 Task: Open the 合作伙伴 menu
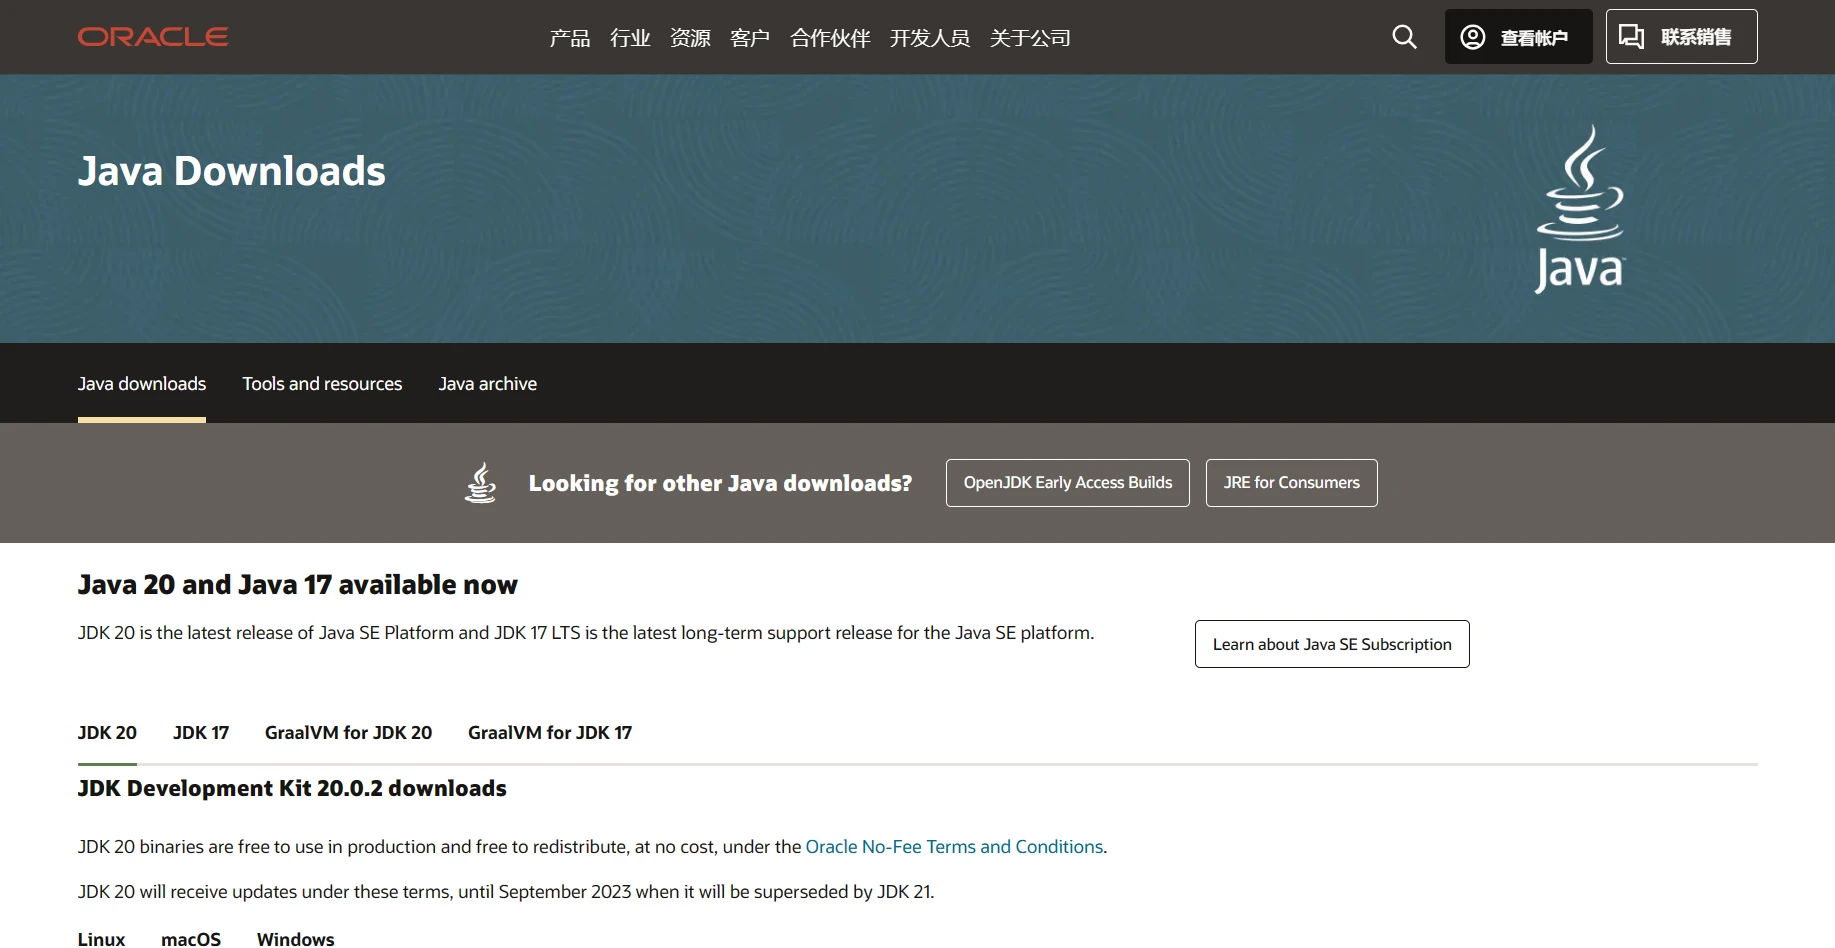tap(830, 38)
